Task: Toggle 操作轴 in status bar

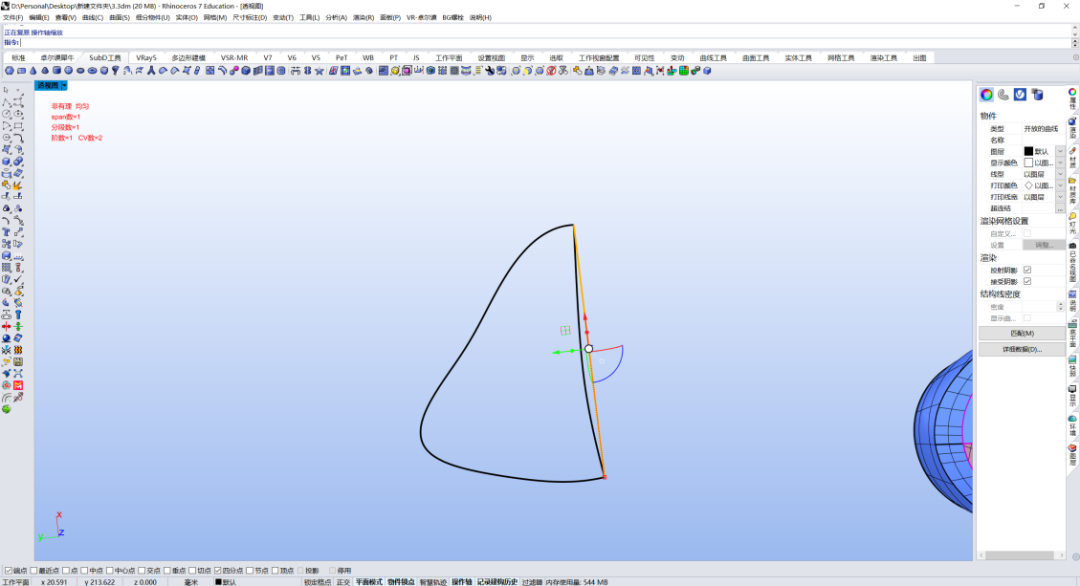Action: point(461,582)
